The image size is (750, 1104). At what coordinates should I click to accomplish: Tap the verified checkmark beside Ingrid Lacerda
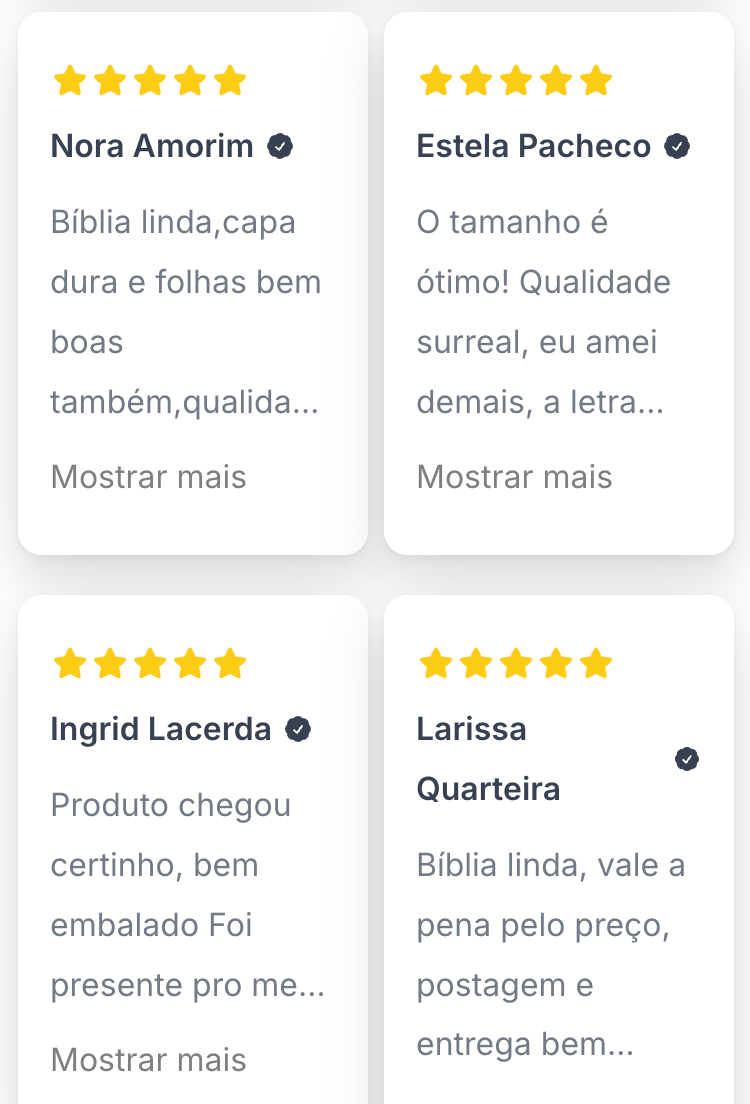point(298,730)
